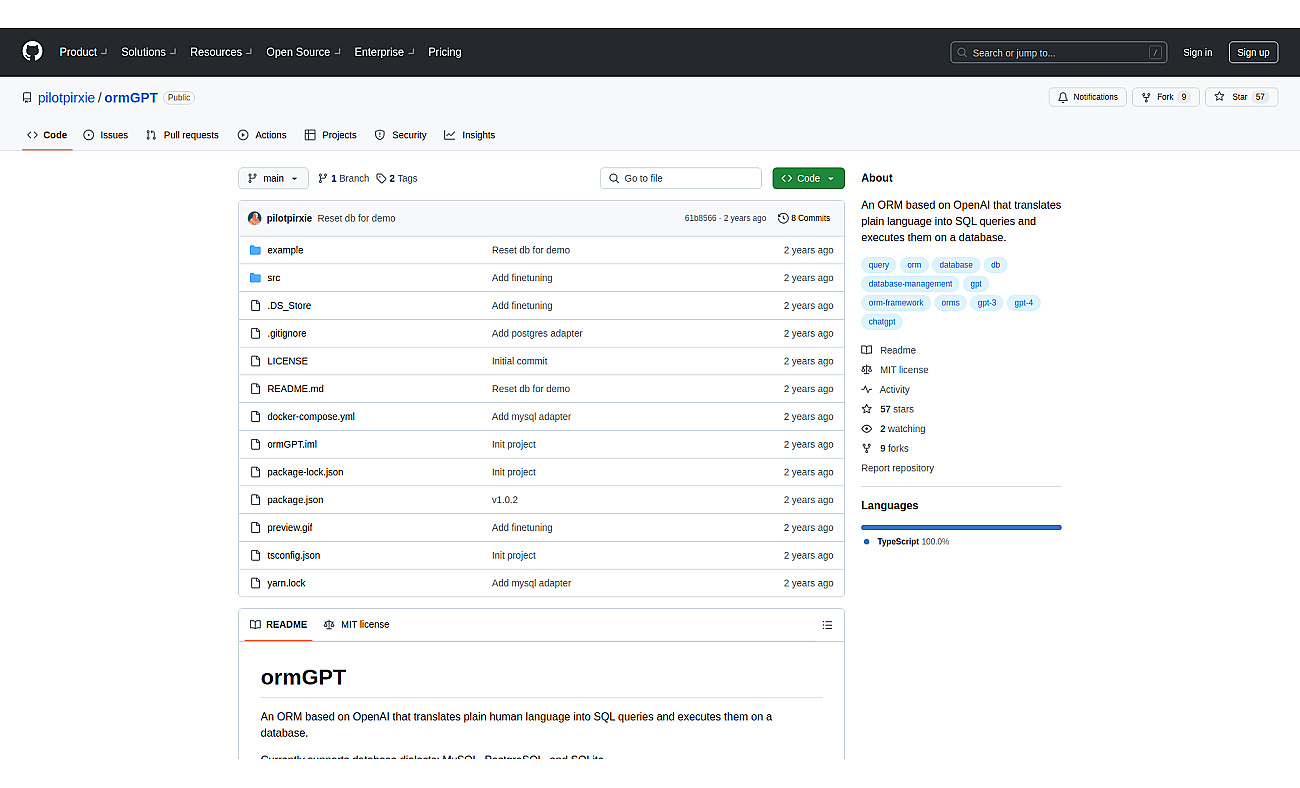Click the watching eye icon
Screen dimensions: 1300x788
point(867,429)
